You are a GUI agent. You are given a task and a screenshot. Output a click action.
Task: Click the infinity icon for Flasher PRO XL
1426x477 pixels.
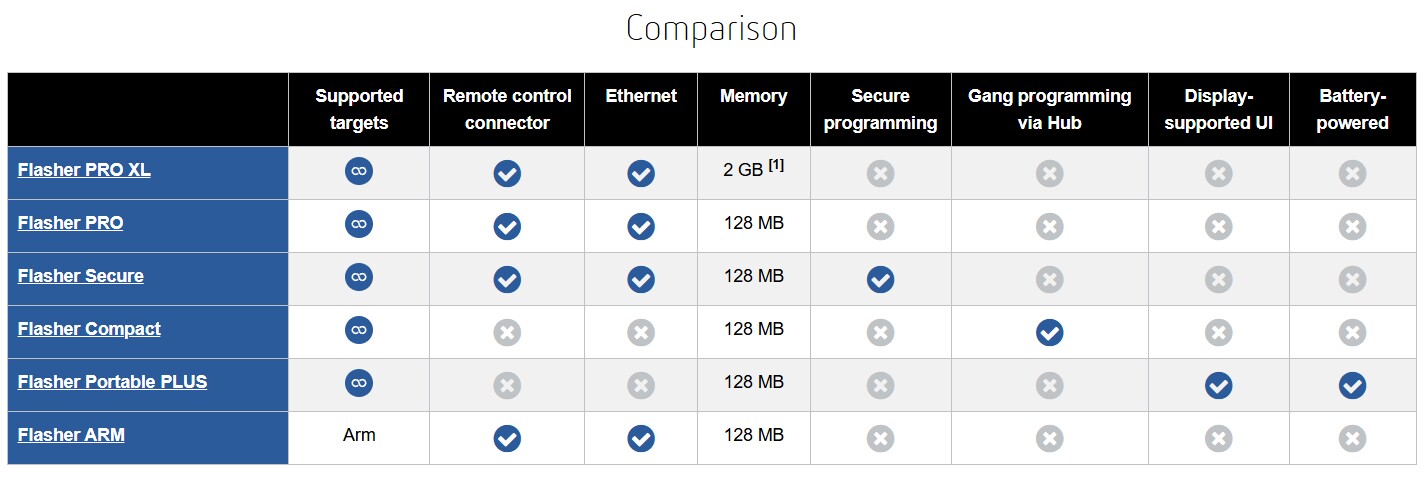(x=359, y=171)
